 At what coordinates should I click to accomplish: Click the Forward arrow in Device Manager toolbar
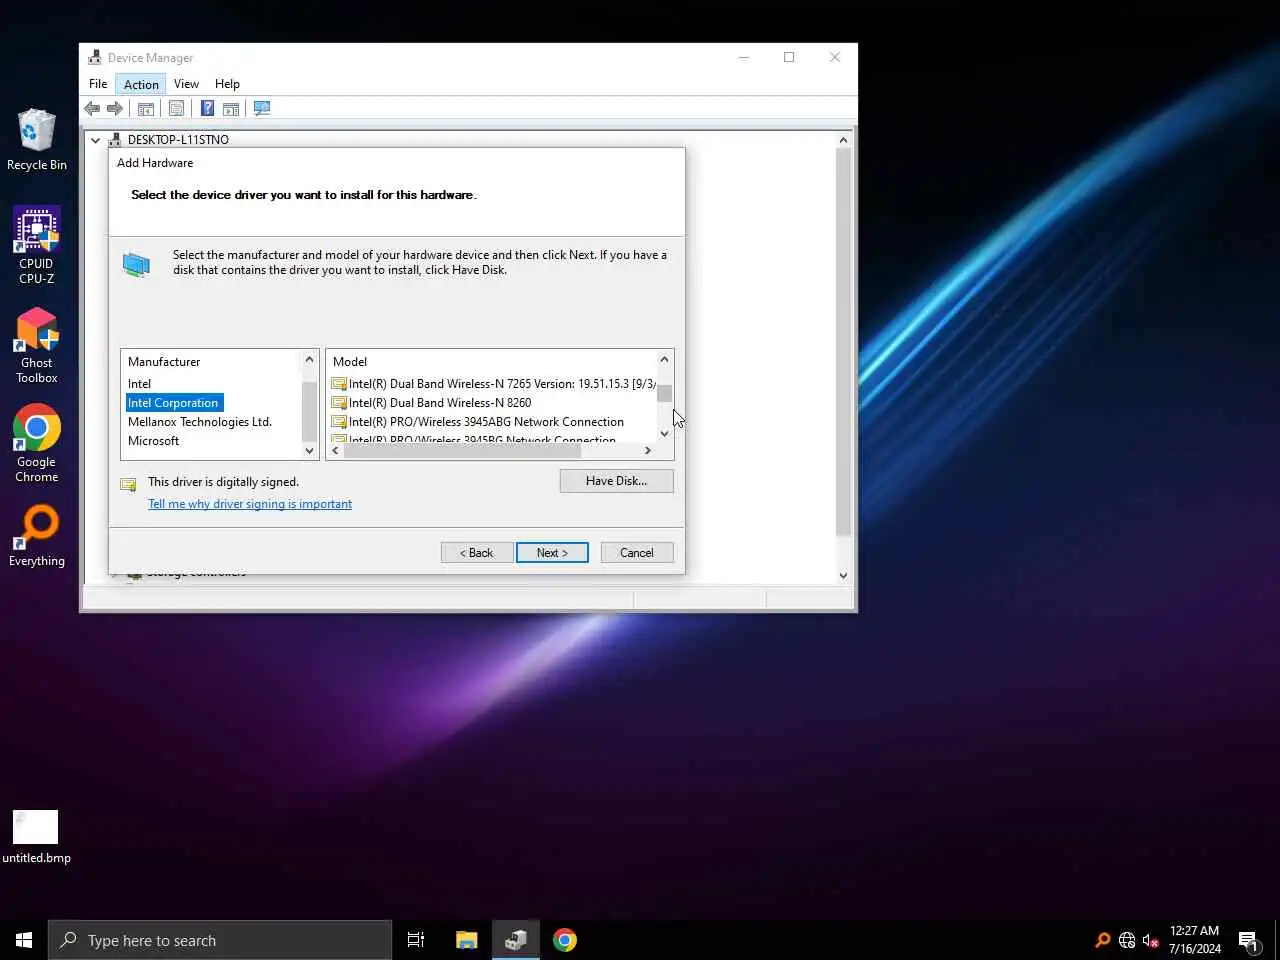(x=115, y=108)
